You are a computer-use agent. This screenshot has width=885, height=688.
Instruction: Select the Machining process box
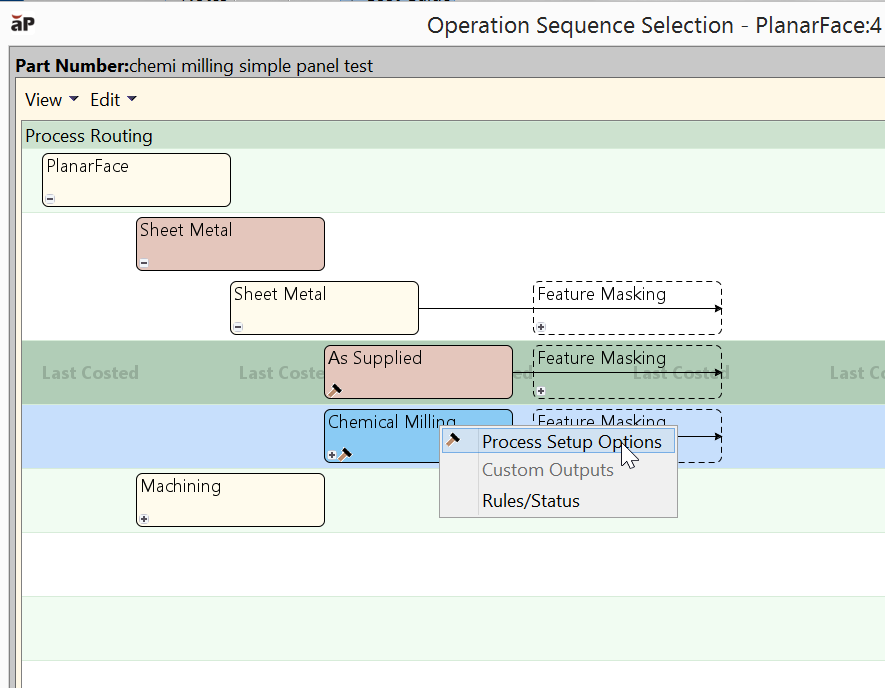(230, 499)
